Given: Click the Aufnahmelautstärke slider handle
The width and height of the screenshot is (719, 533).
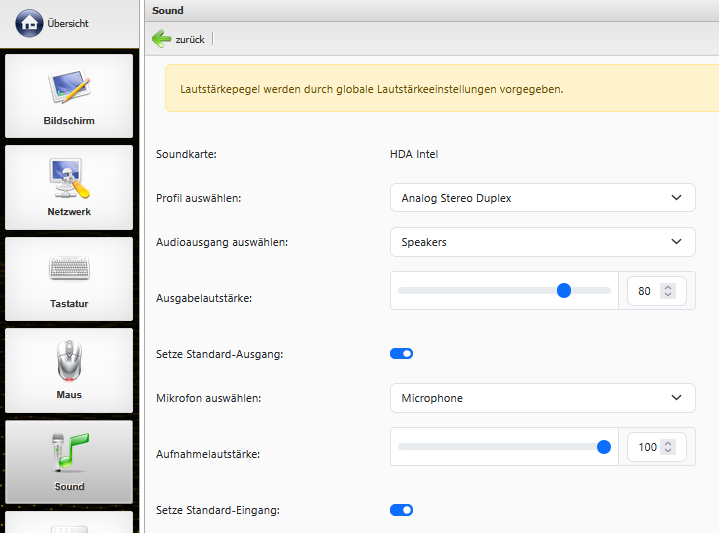Looking at the screenshot, I should click(604, 447).
